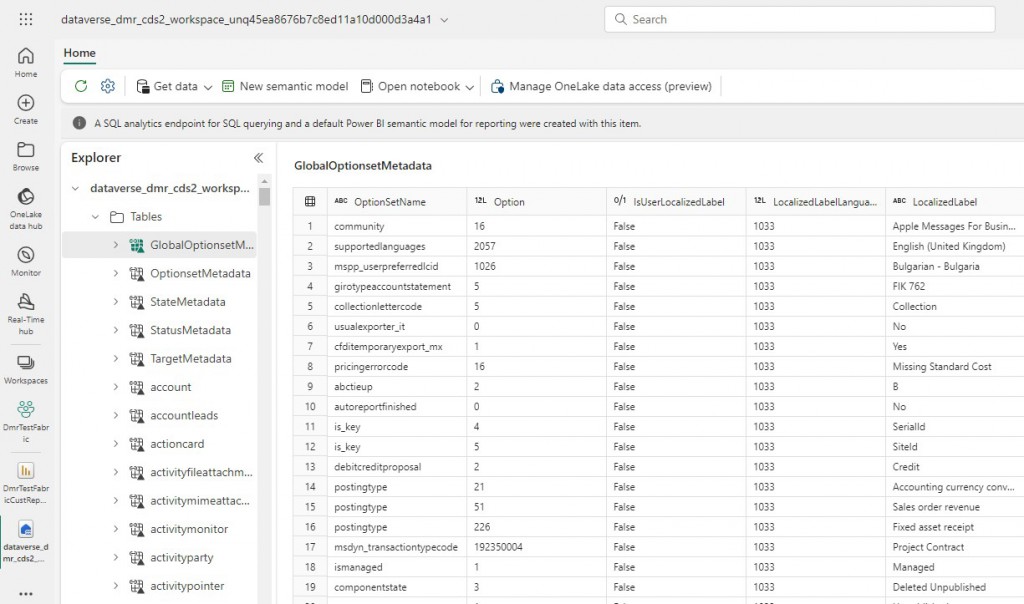Click the OptionsetMetadata table icon
The height and width of the screenshot is (604, 1024).
point(136,274)
